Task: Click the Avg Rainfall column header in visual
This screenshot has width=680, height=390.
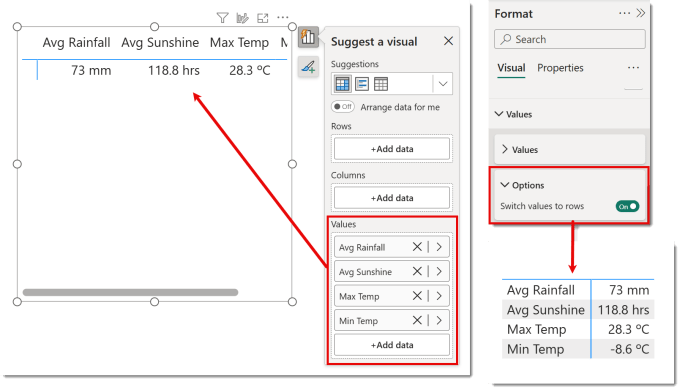Action: [76, 43]
